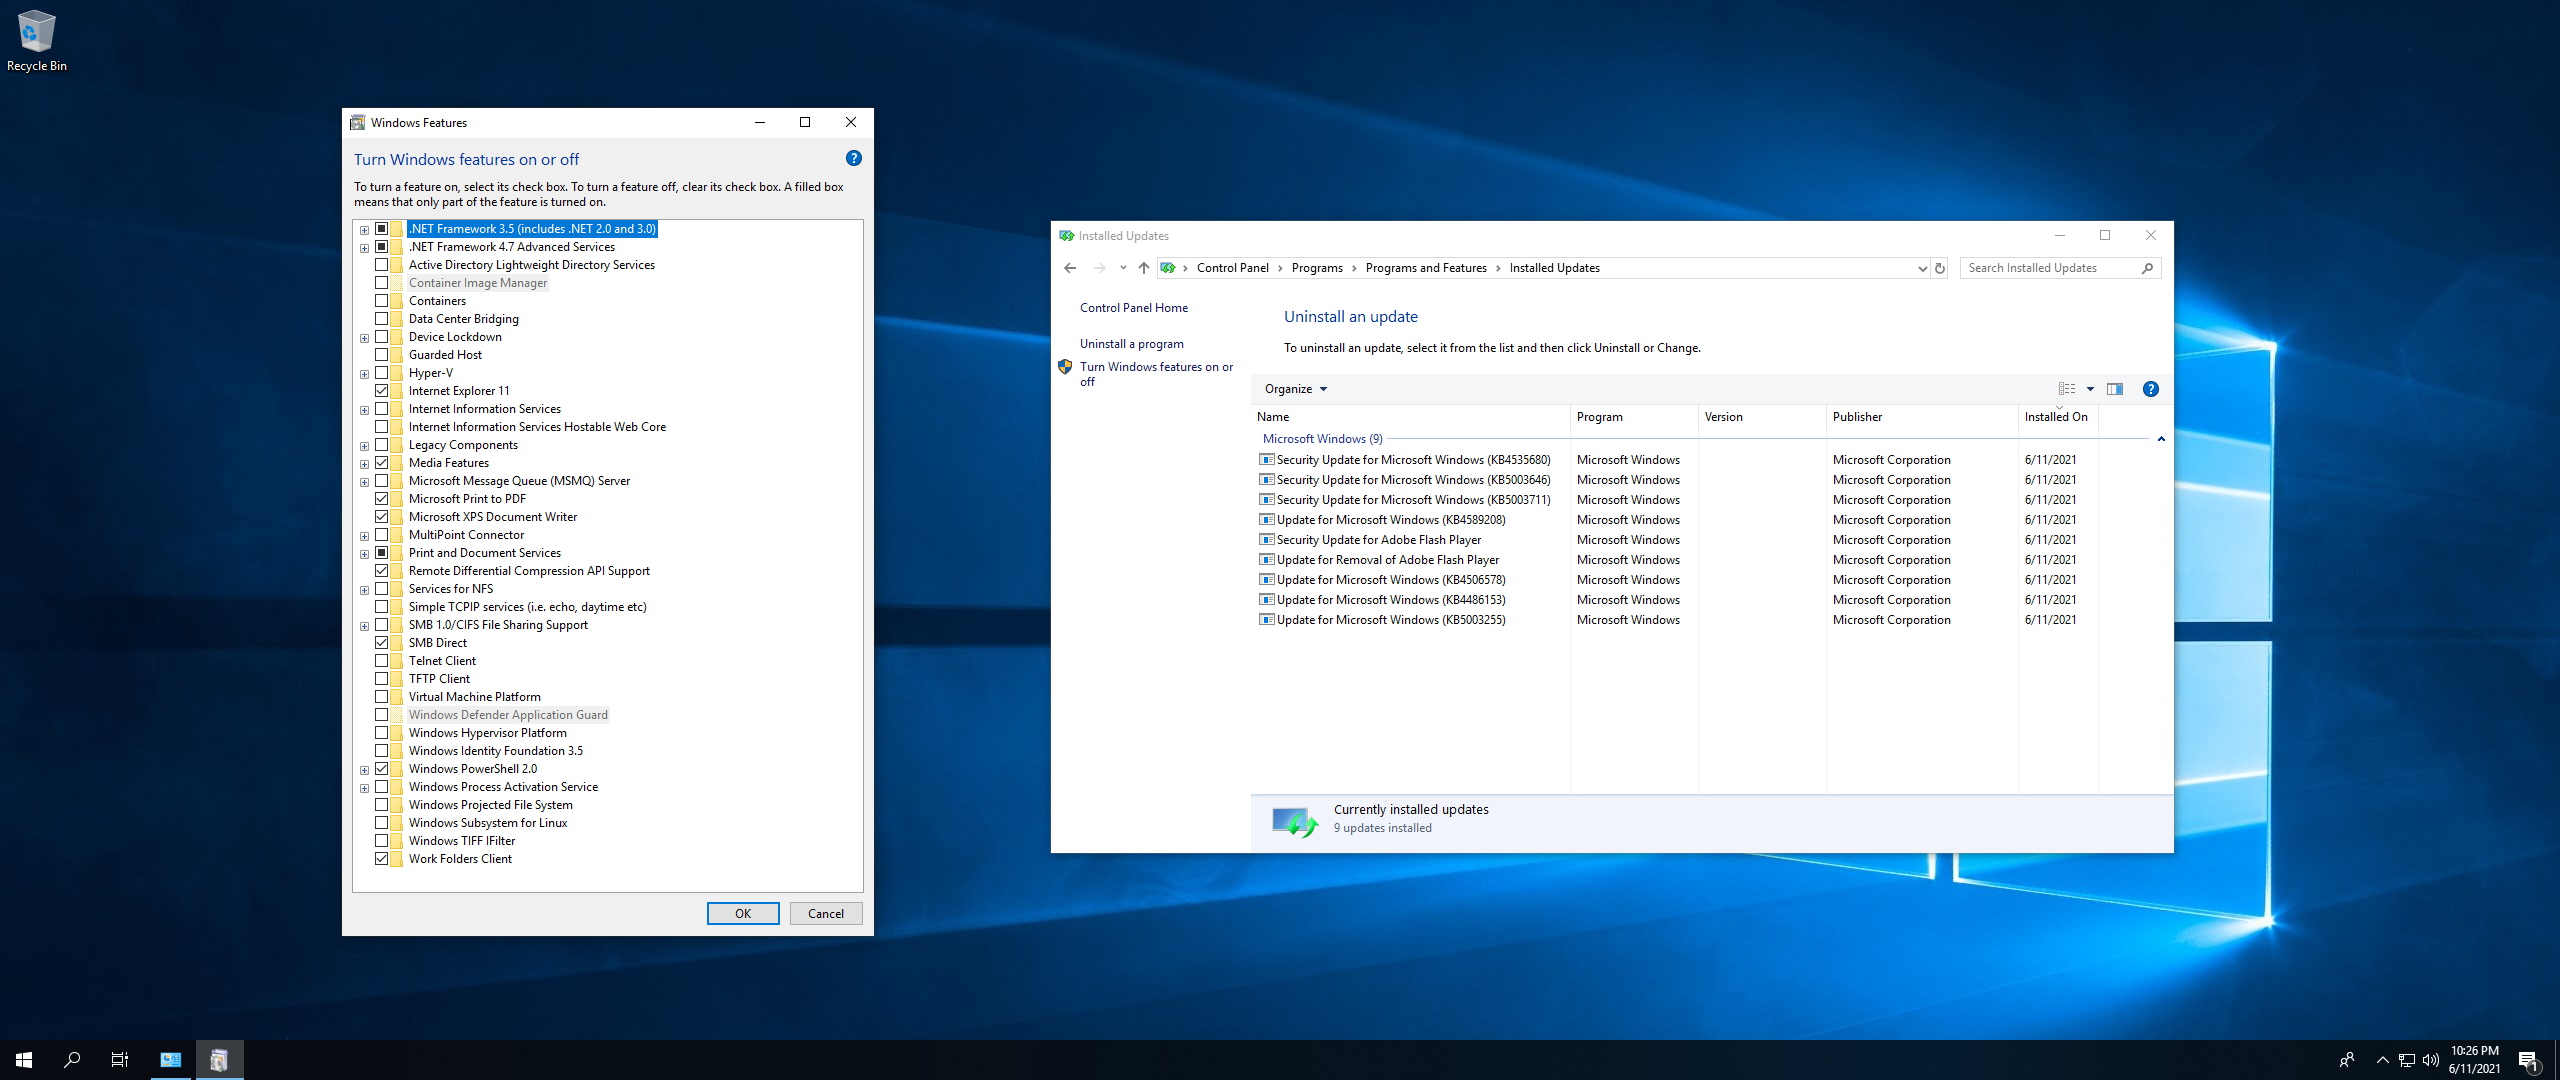Open the People icon in system tray
This screenshot has width=2560, height=1080.
2347,1060
